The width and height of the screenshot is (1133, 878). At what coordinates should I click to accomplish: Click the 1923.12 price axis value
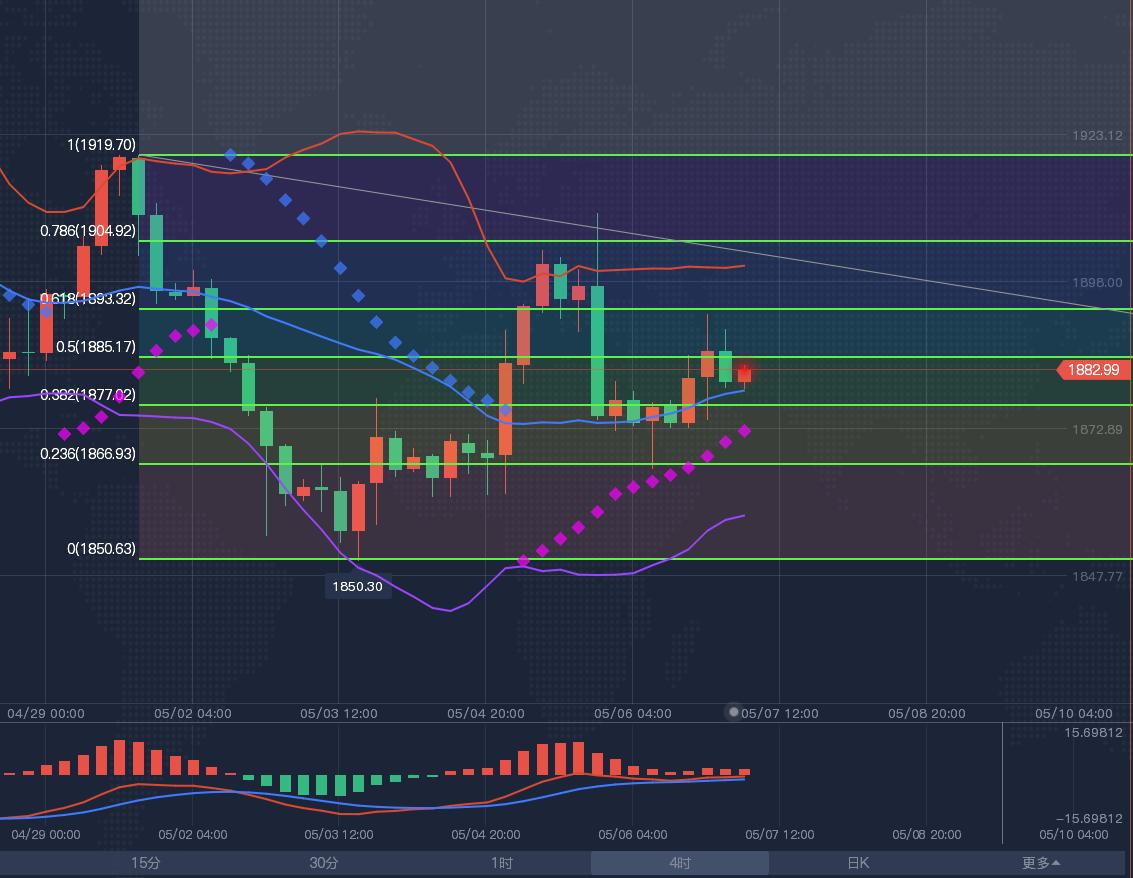coord(1097,134)
